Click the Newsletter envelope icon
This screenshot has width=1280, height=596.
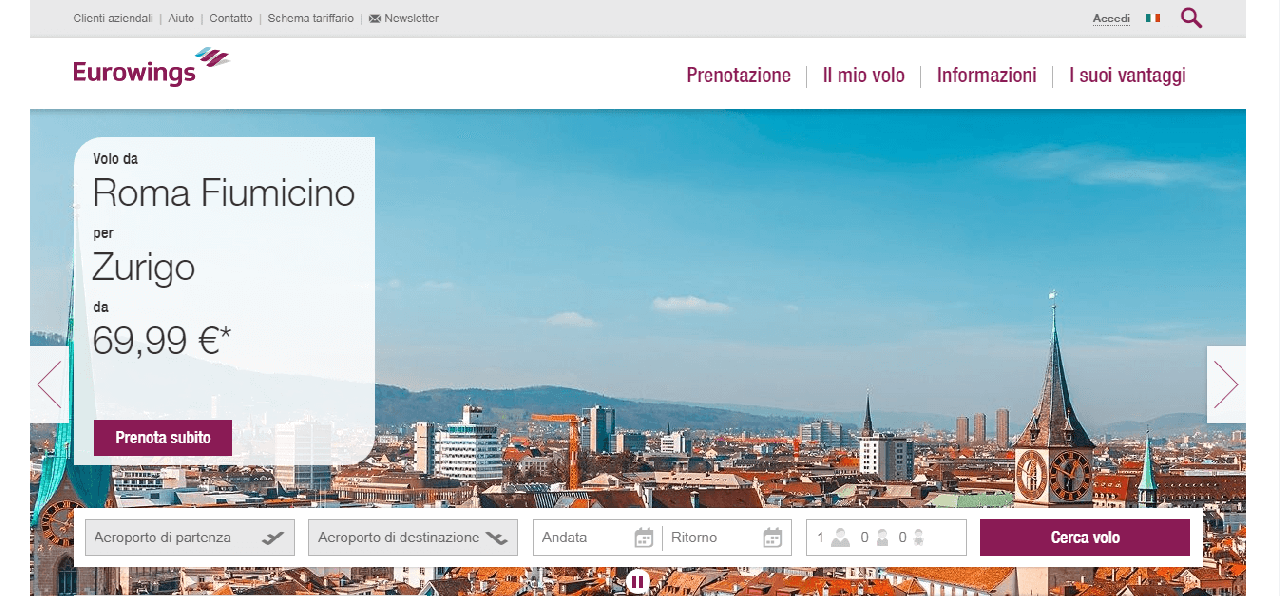[x=374, y=17]
